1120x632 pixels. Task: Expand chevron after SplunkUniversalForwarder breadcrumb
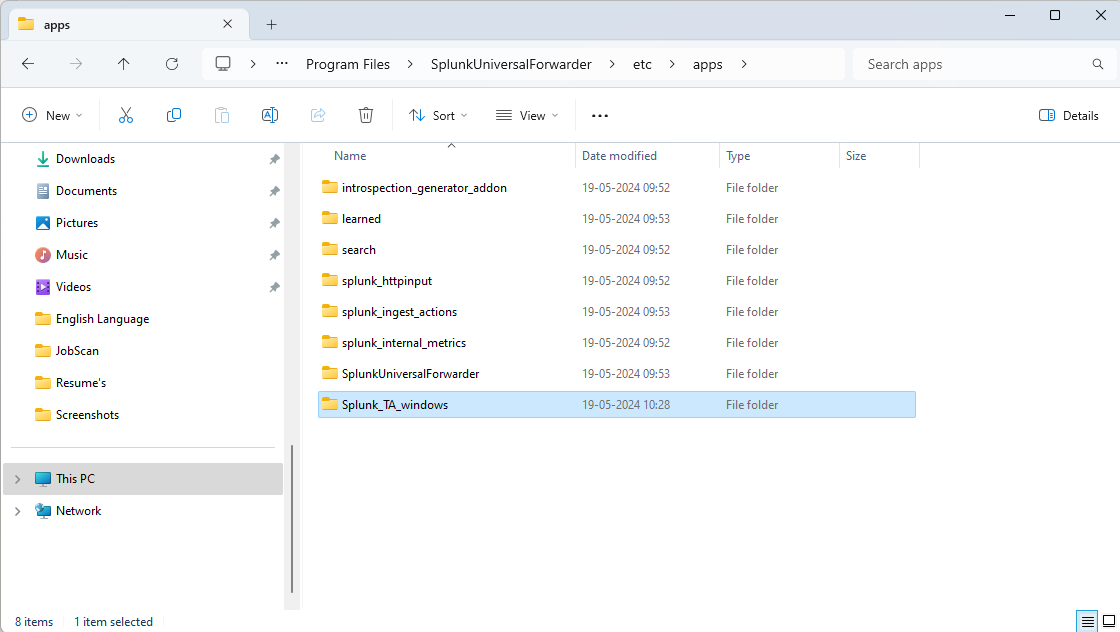click(x=612, y=64)
